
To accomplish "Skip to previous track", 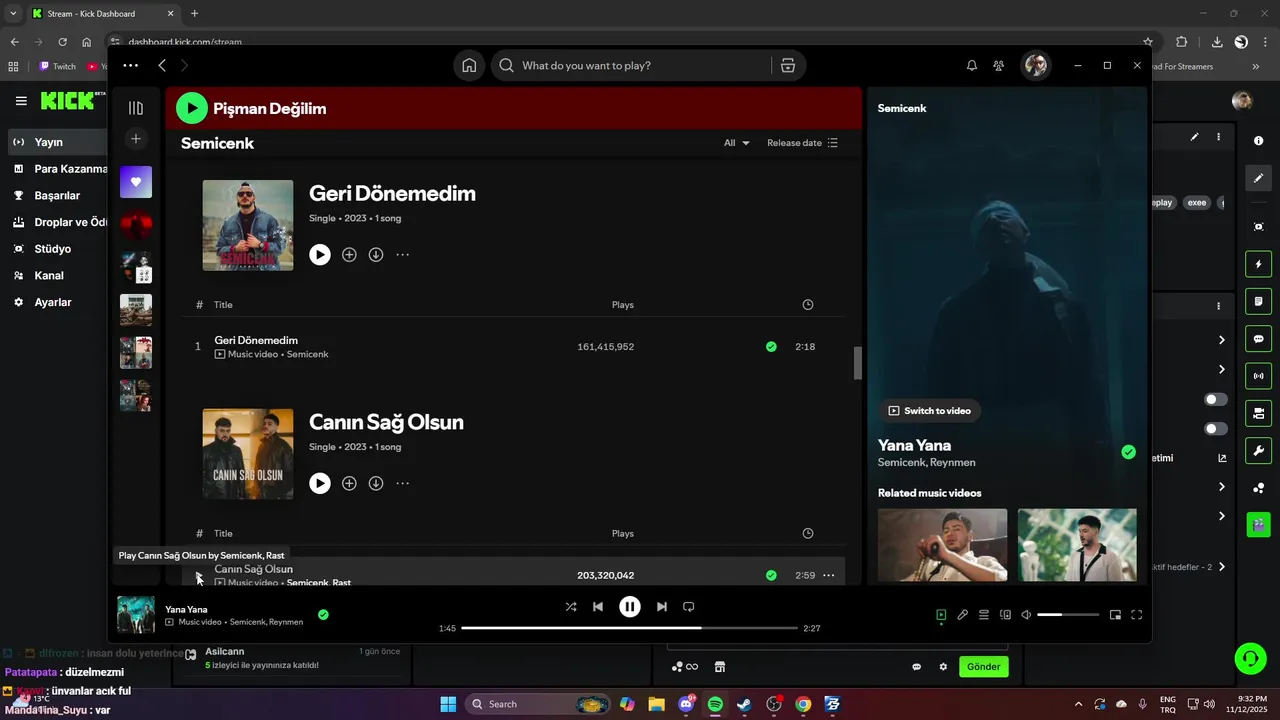I will (598, 607).
